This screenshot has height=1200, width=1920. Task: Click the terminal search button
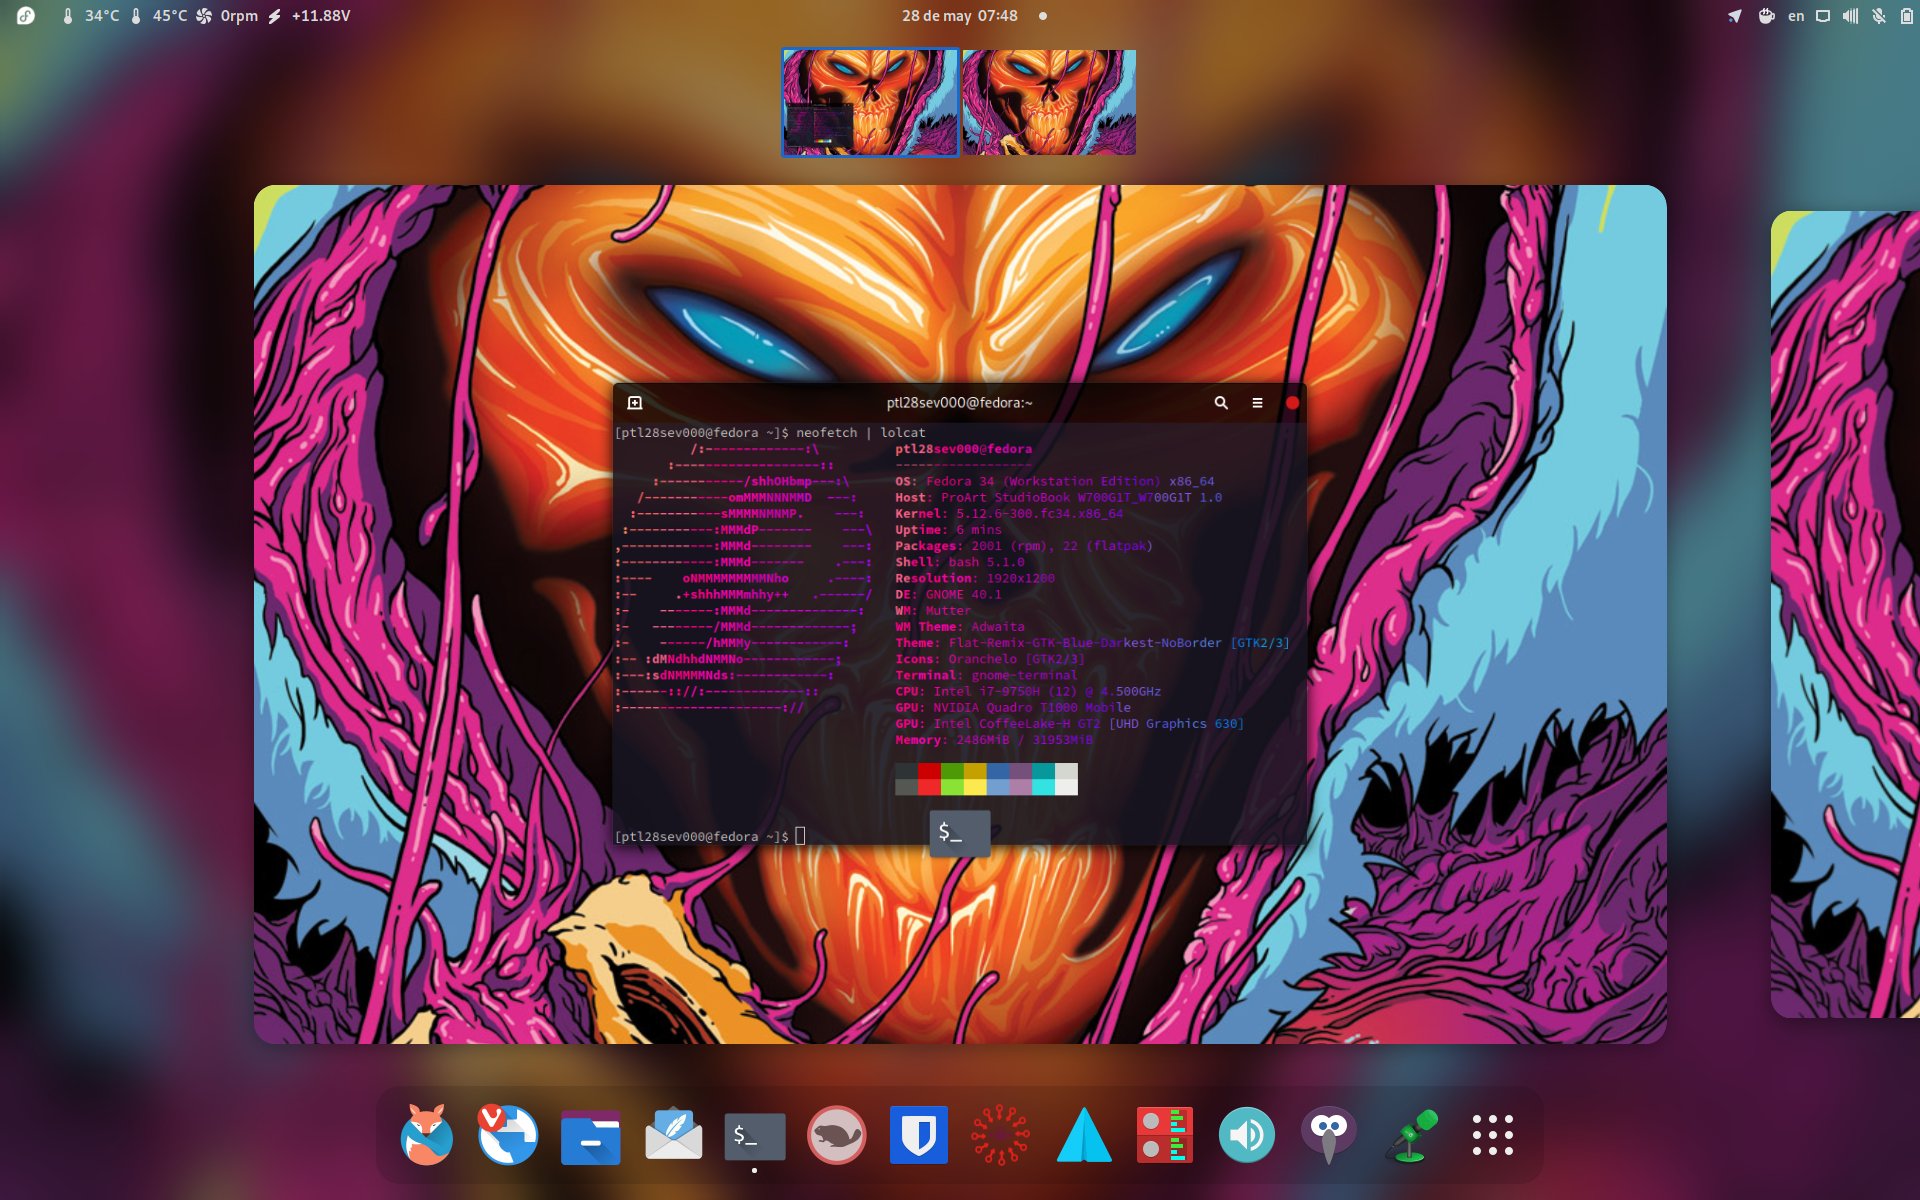click(1221, 403)
